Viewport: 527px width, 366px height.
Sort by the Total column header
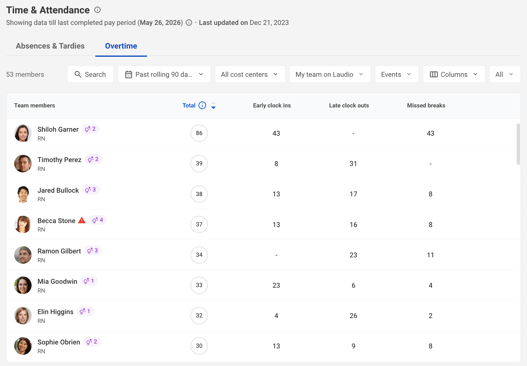coord(189,106)
